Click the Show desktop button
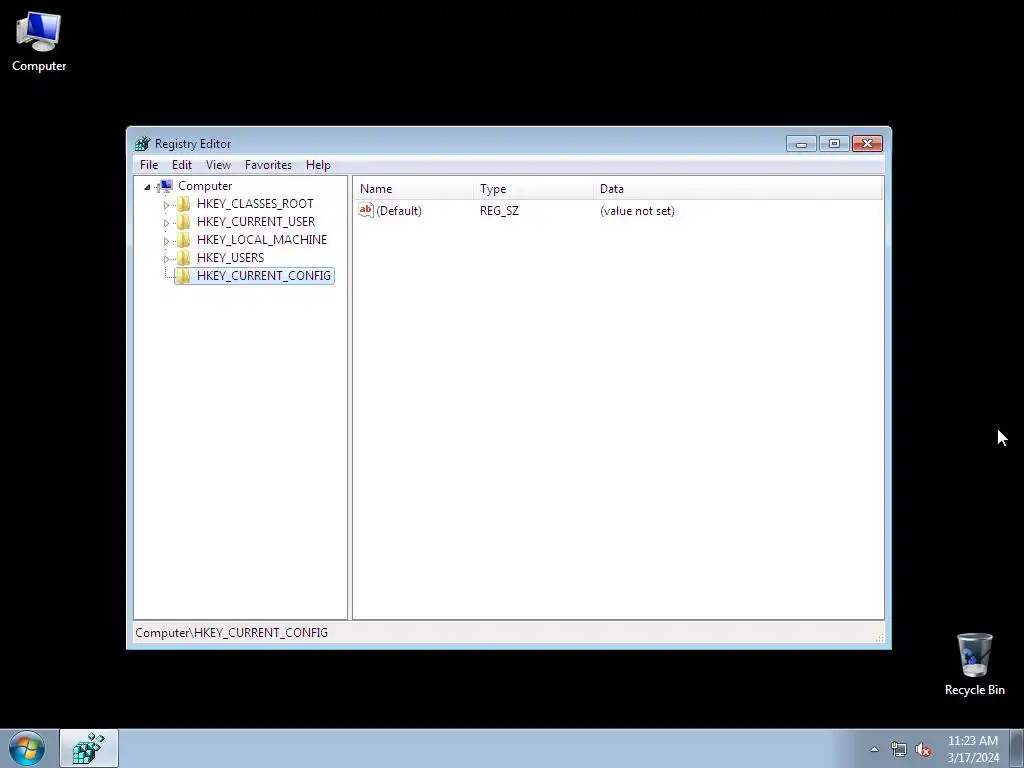Image resolution: width=1024 pixels, height=768 pixels. click(x=1017, y=748)
